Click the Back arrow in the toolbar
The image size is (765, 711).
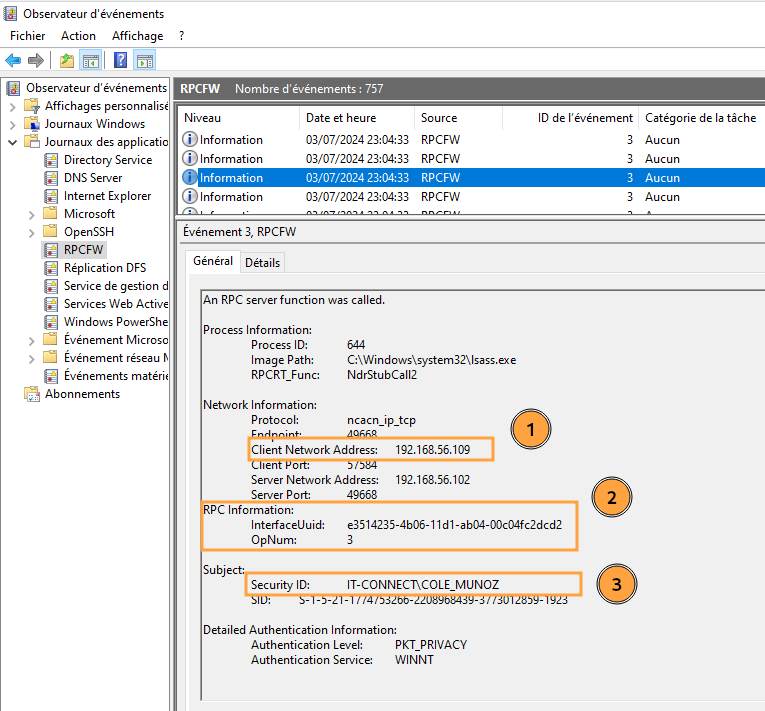click(x=13, y=61)
